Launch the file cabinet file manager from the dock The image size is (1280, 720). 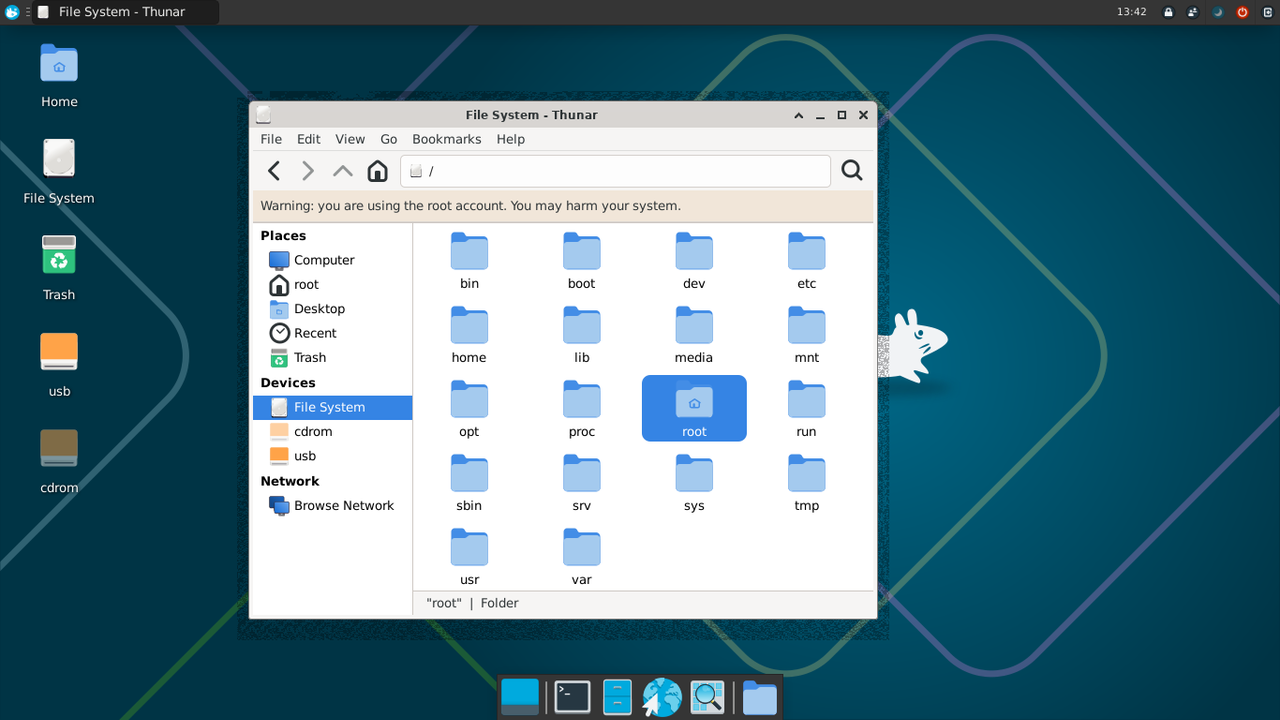617,697
